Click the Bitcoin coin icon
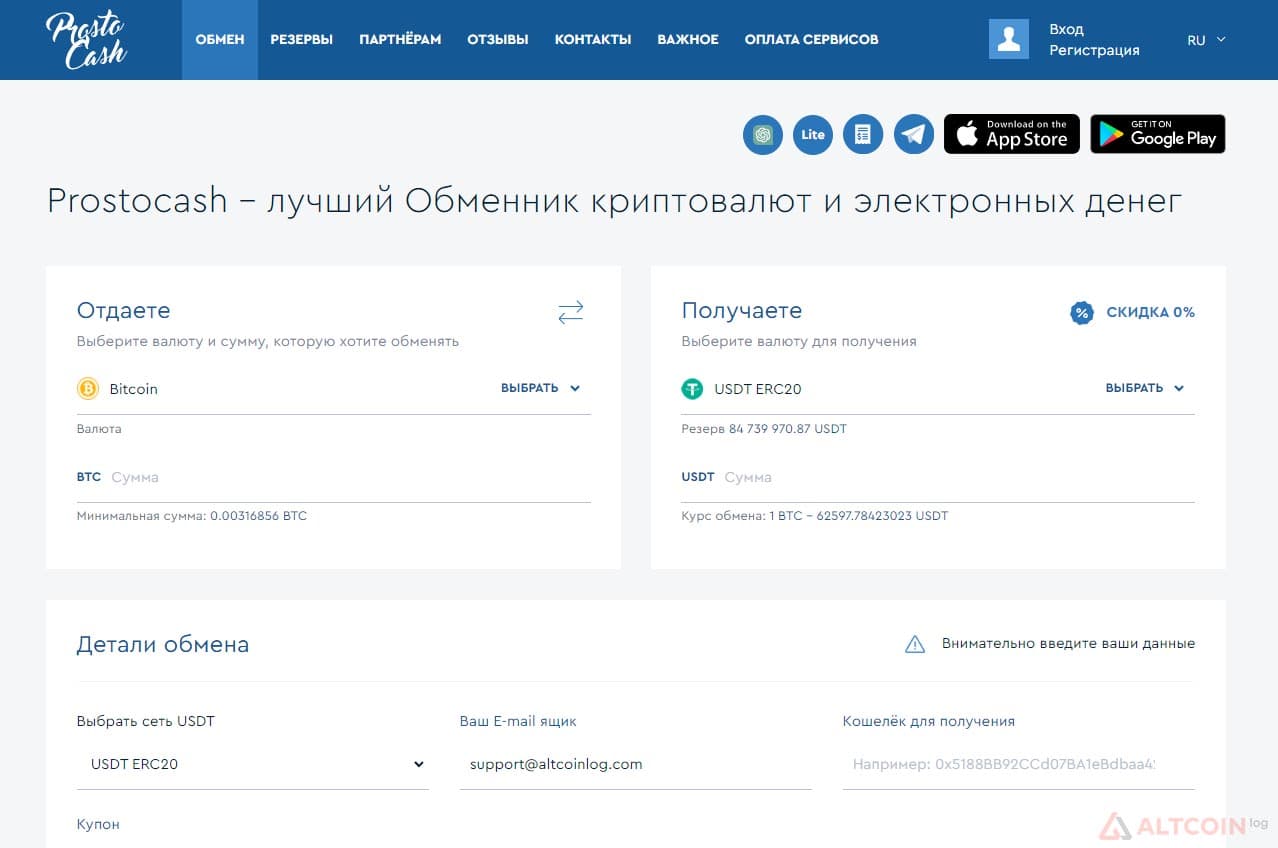This screenshot has width=1278, height=848. pyautogui.click(x=88, y=388)
